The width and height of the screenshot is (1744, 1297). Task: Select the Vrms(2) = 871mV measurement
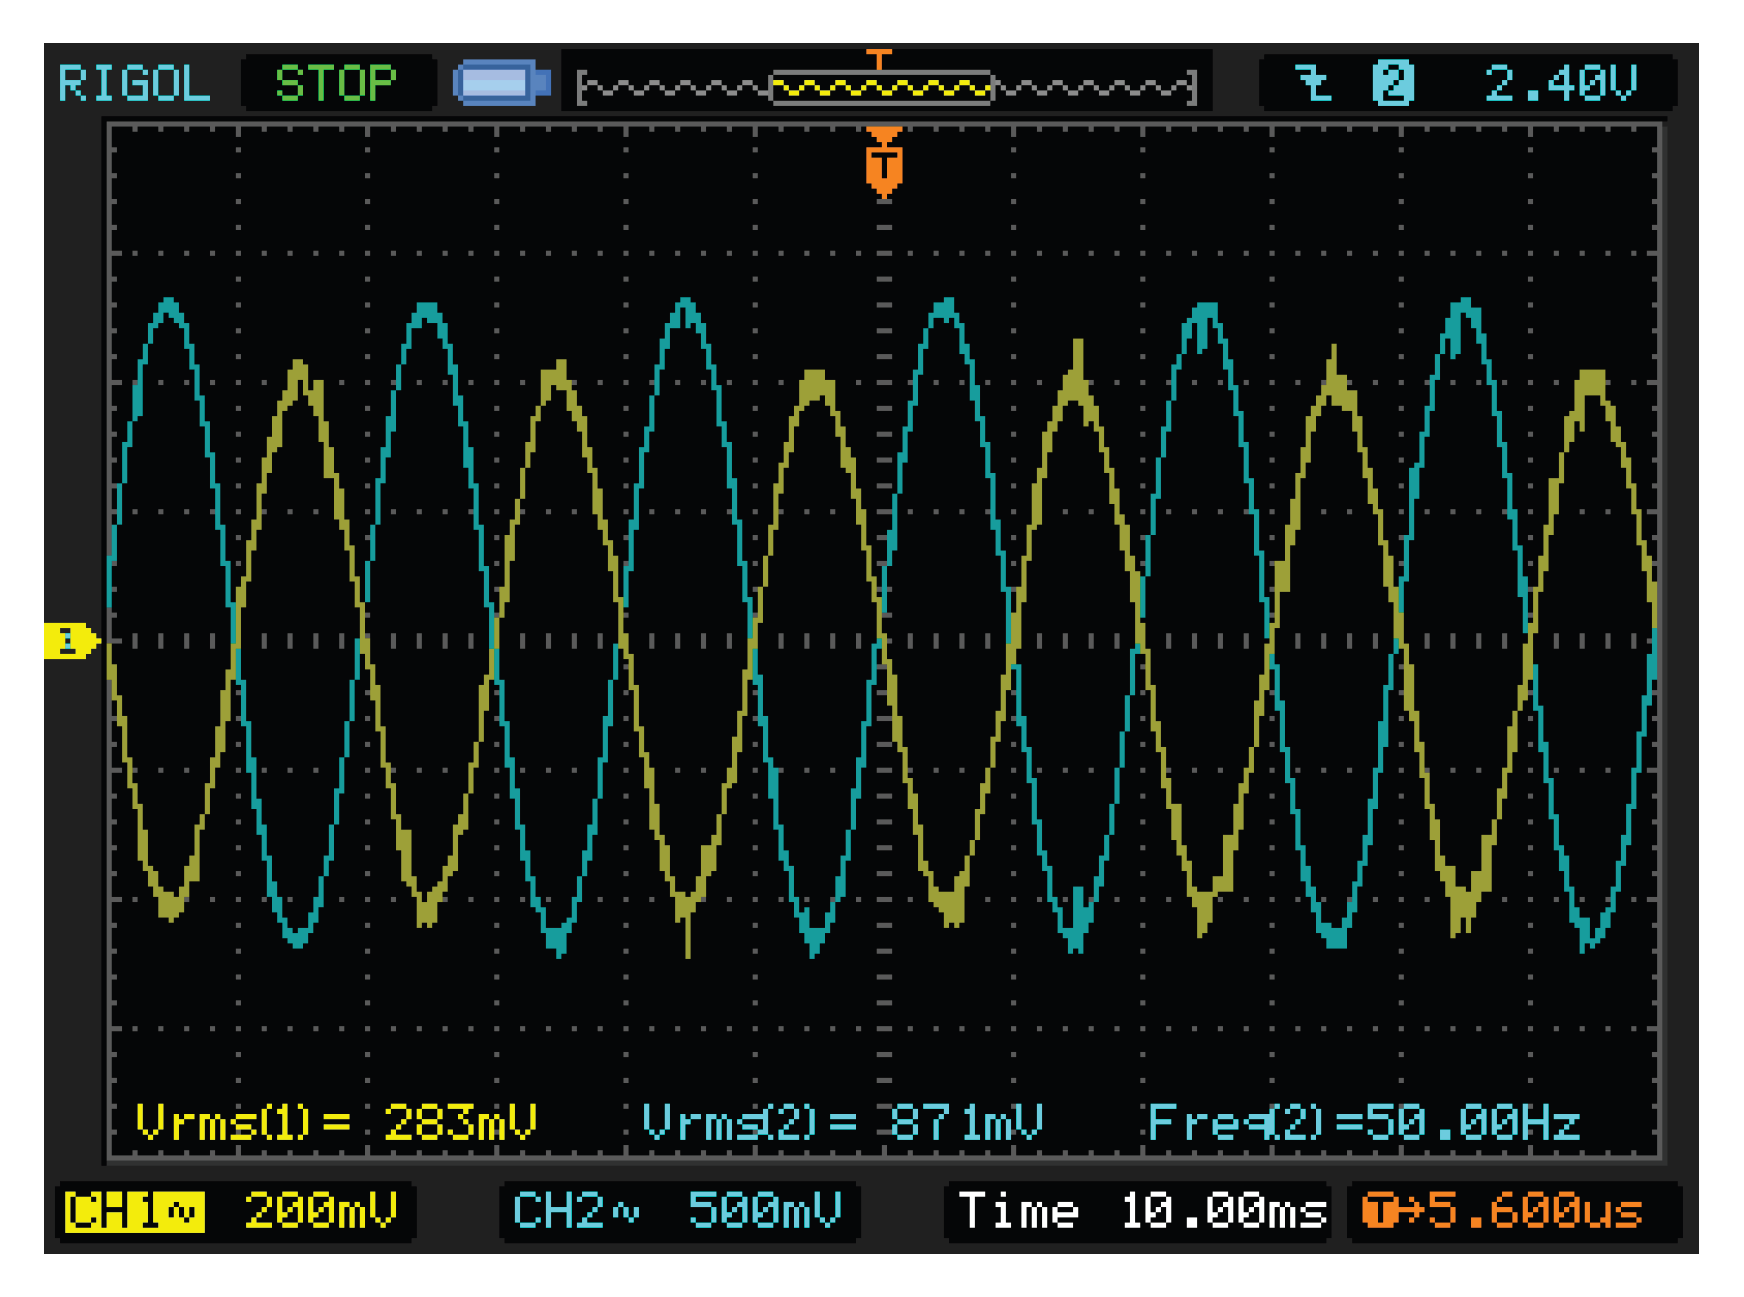click(842, 1122)
